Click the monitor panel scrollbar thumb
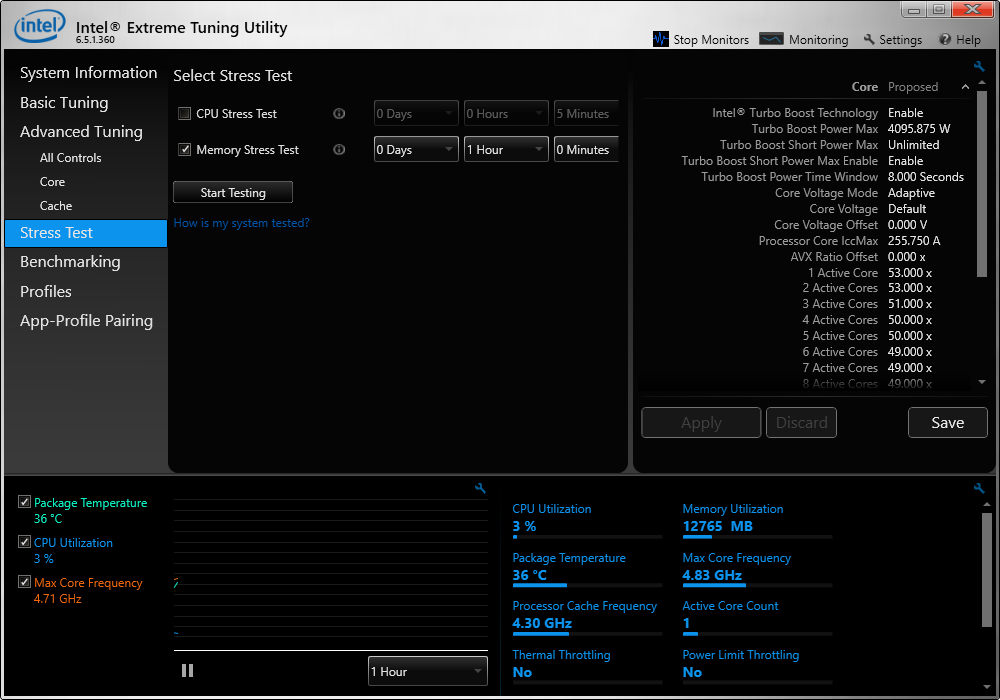This screenshot has height=700, width=1000. point(987,569)
